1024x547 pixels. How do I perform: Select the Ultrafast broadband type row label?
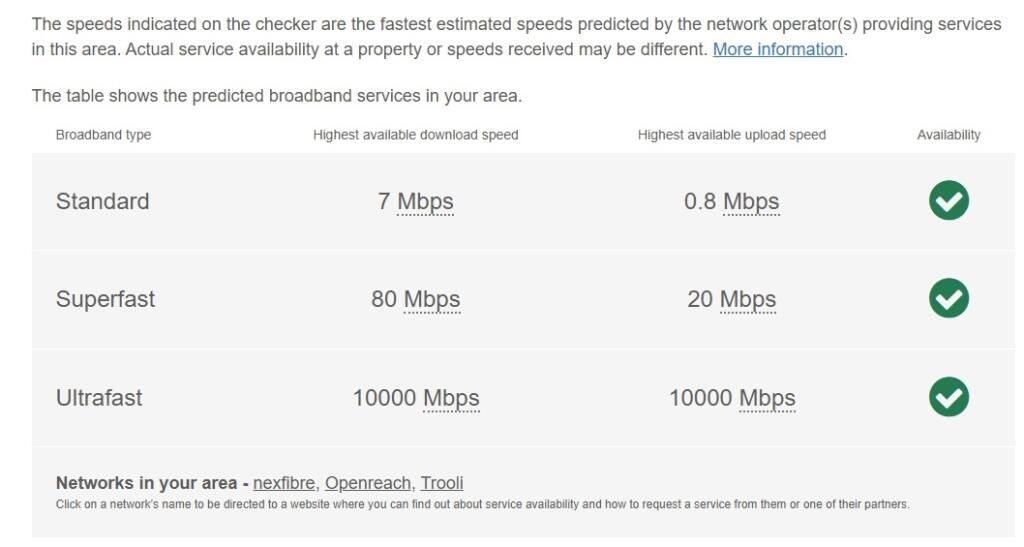click(99, 398)
